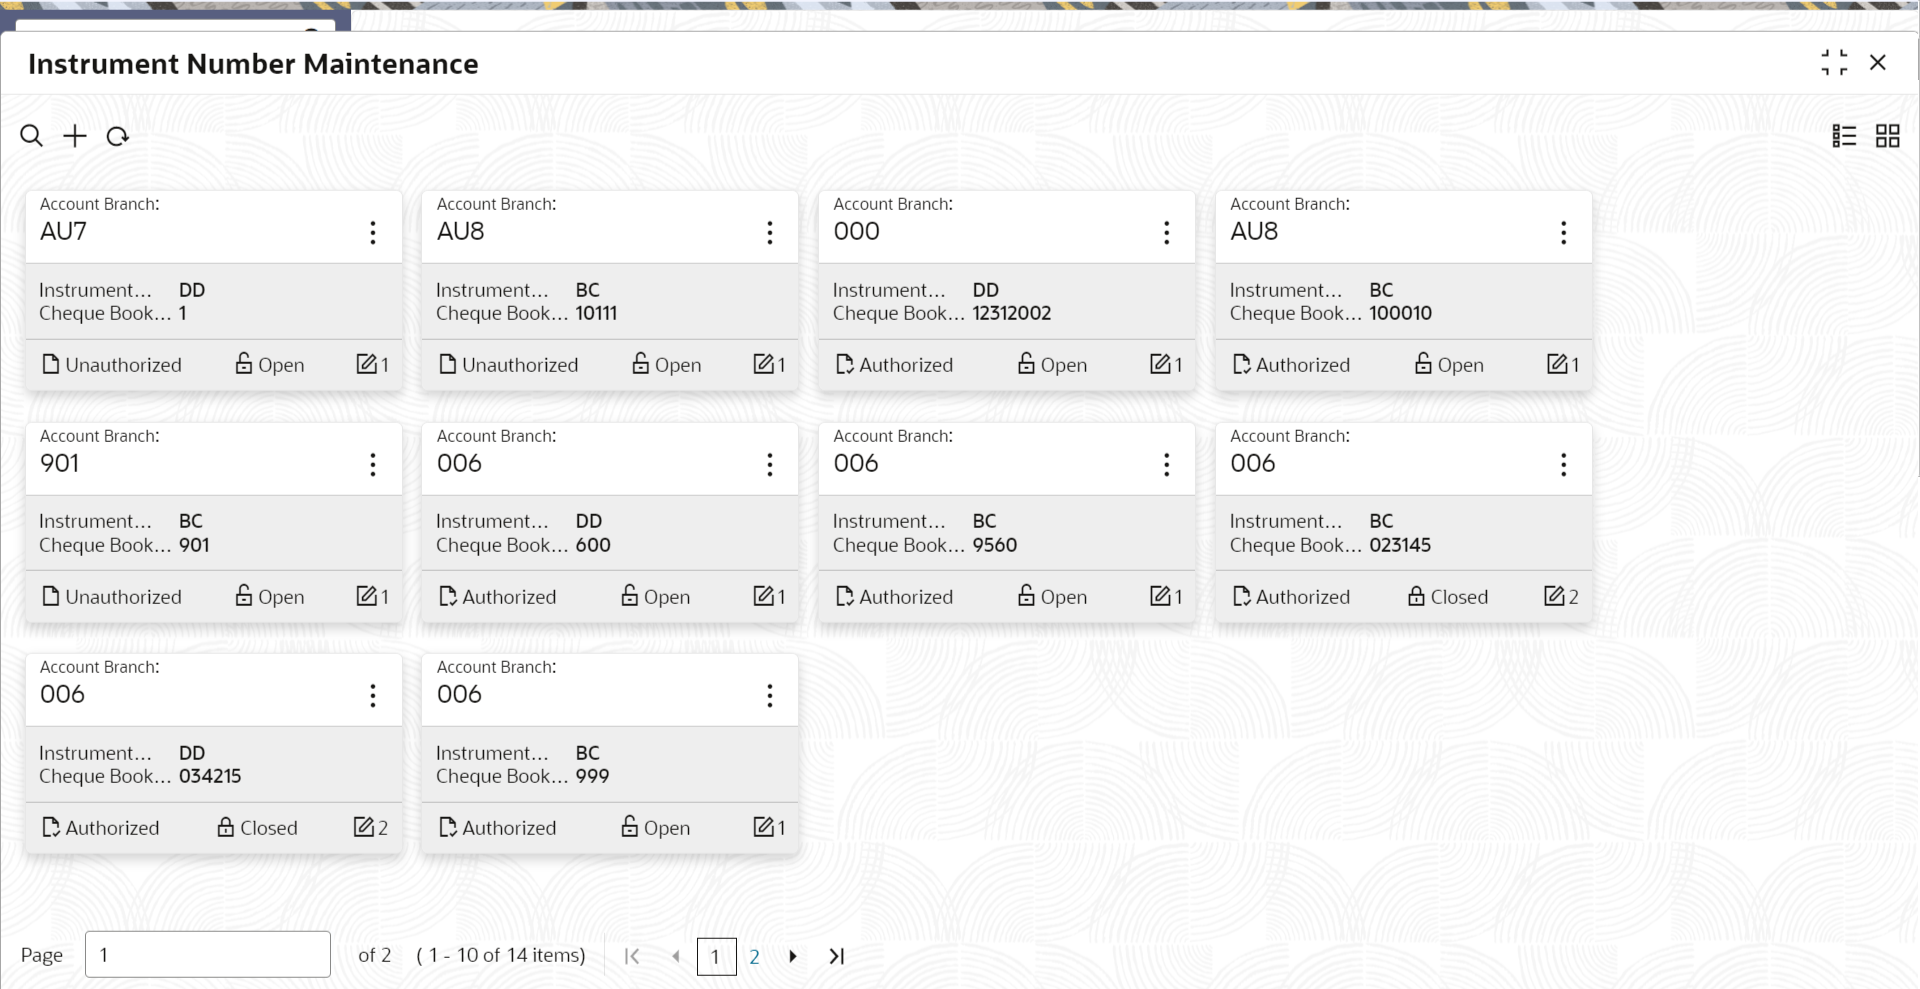1920x989 pixels.
Task: Click the Page number input field
Action: point(208,954)
